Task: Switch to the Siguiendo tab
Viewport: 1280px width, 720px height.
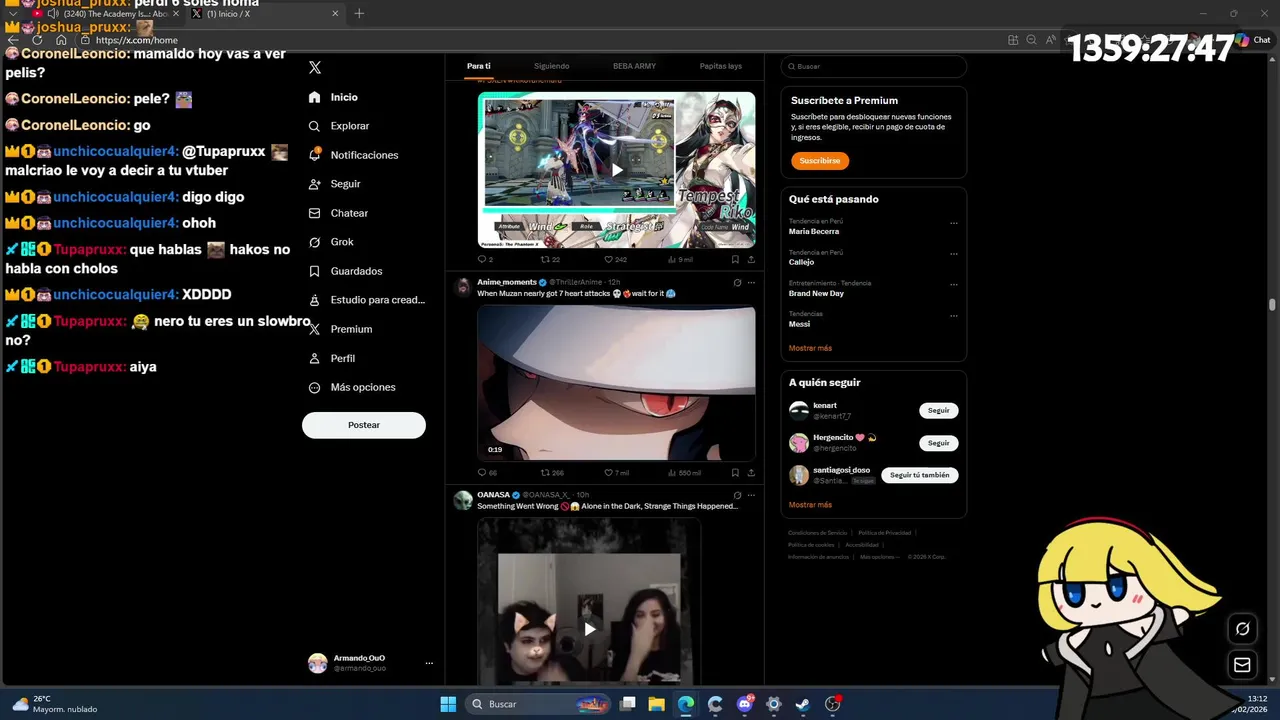Action: [x=551, y=66]
